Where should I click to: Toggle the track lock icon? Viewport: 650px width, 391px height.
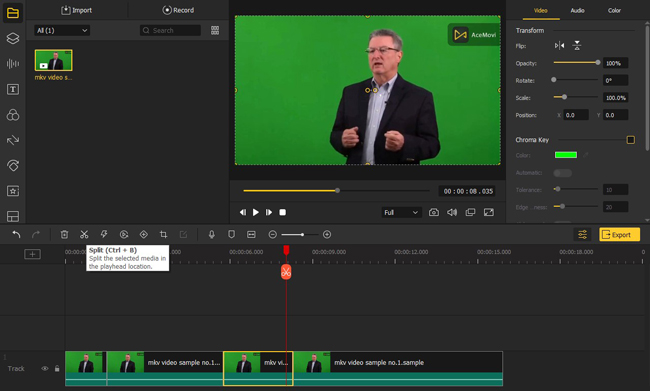click(57, 368)
